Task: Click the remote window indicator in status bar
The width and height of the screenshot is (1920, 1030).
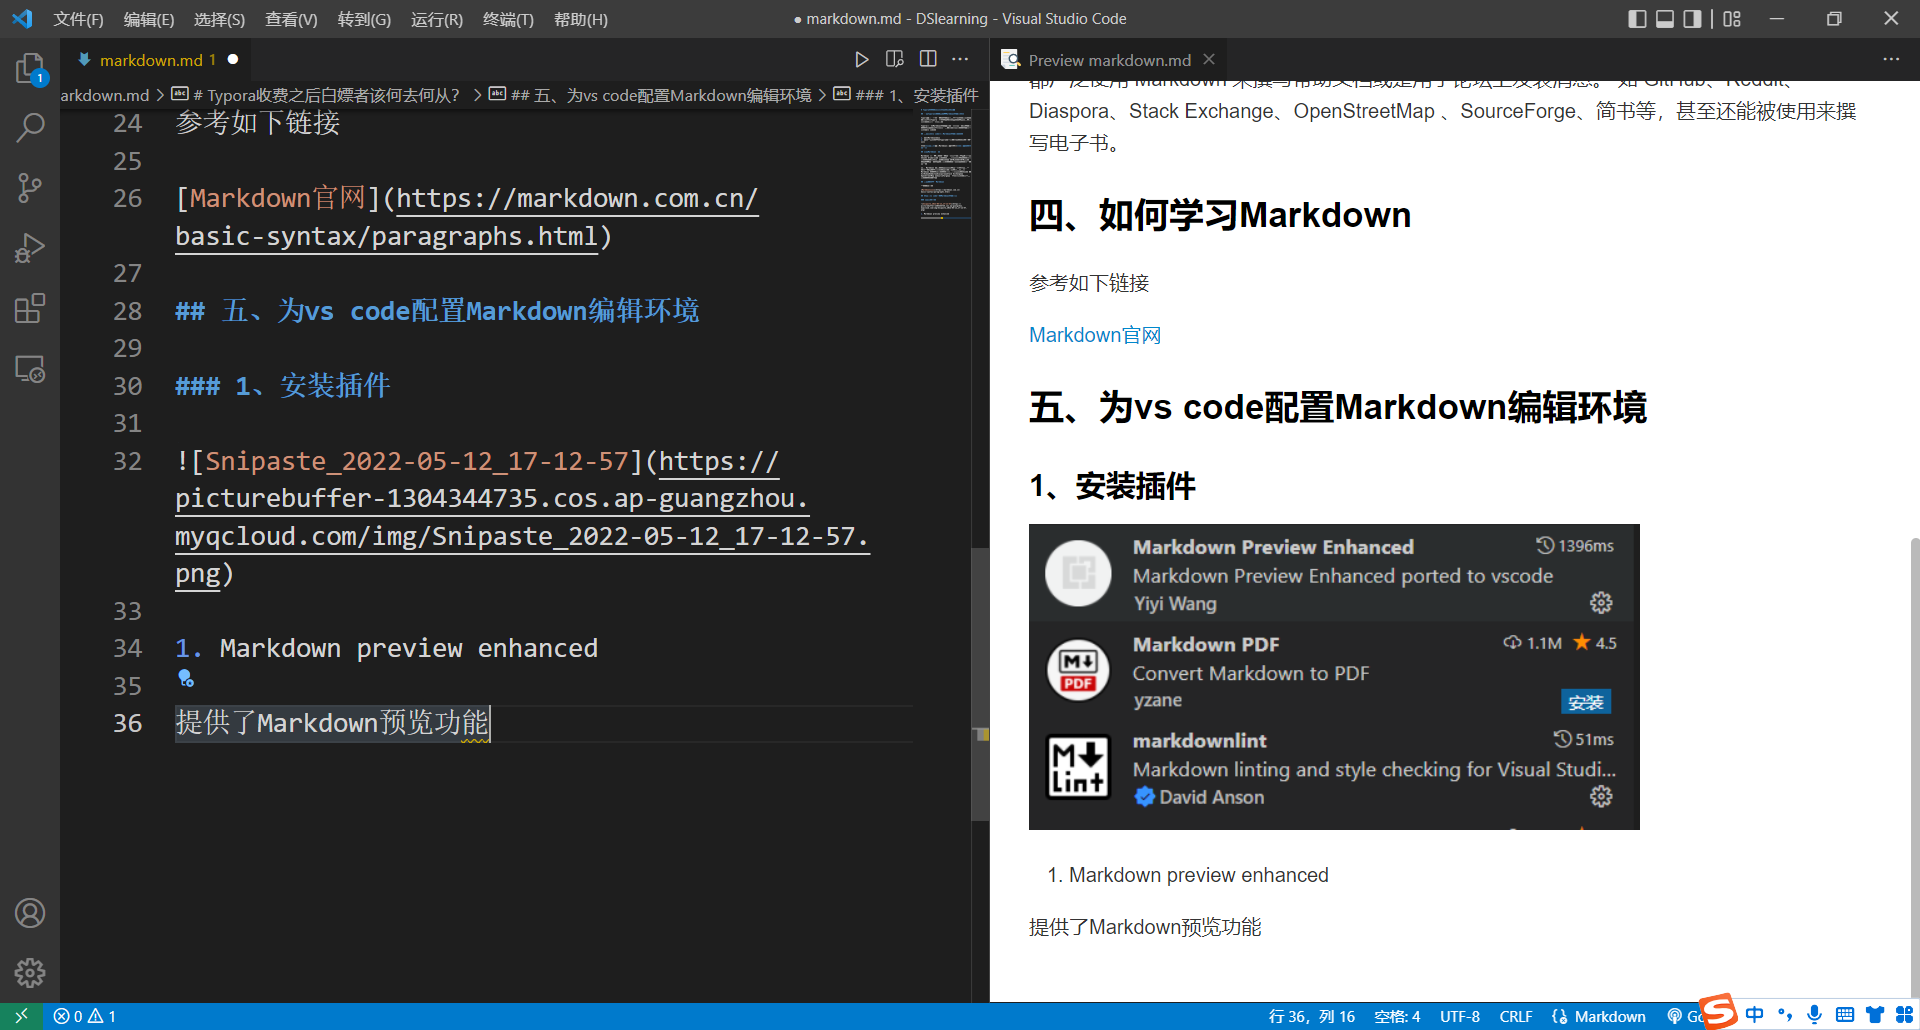Action: coord(21,1016)
